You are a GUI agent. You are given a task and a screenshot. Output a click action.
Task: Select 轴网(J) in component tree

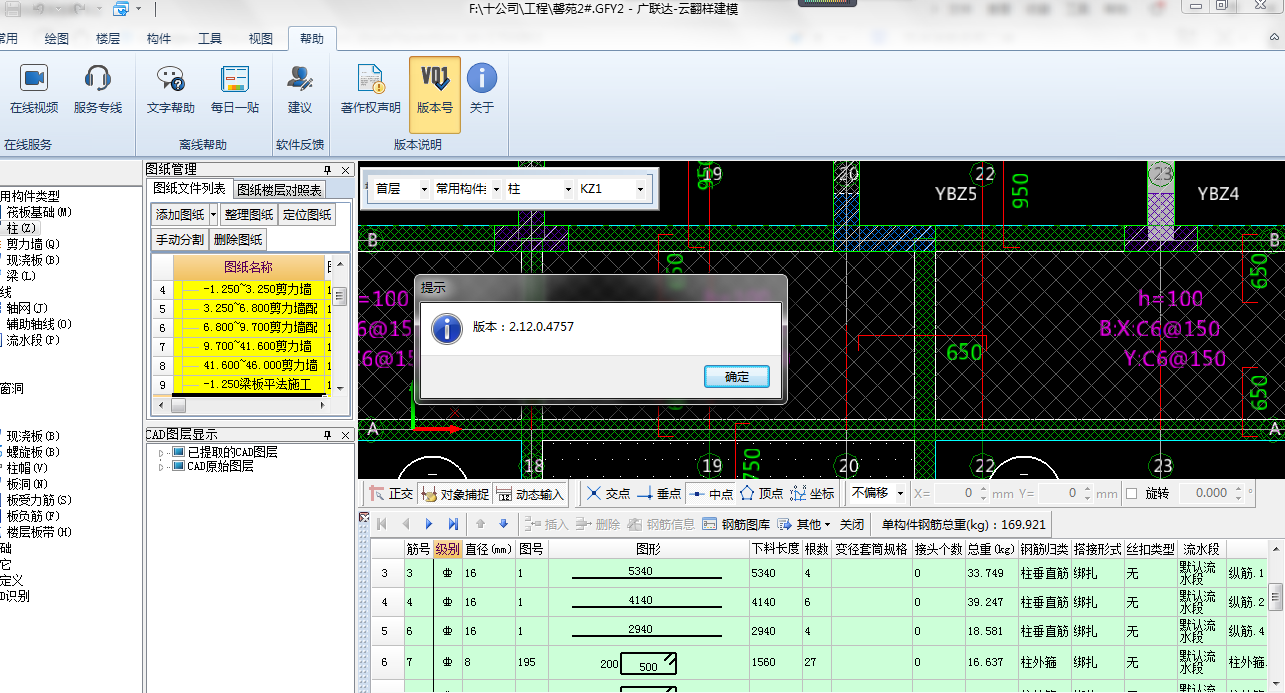point(27,307)
